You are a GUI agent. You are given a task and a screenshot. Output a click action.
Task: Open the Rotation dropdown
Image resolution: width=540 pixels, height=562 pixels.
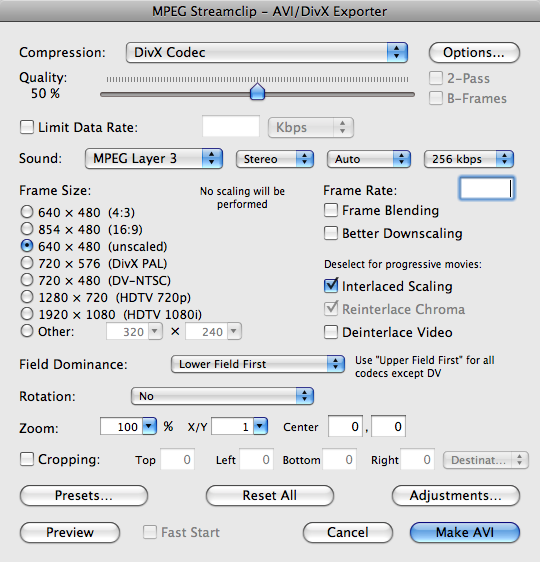222,396
